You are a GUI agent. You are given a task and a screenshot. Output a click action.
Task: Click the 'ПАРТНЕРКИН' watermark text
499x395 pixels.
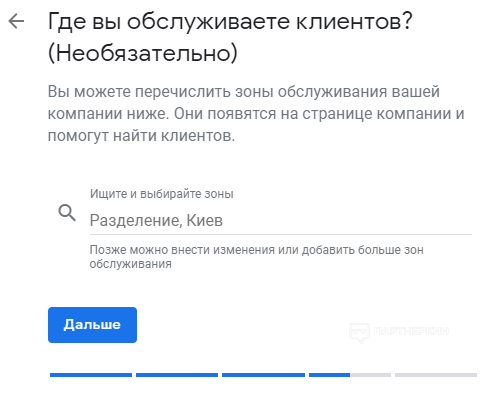(x=411, y=331)
